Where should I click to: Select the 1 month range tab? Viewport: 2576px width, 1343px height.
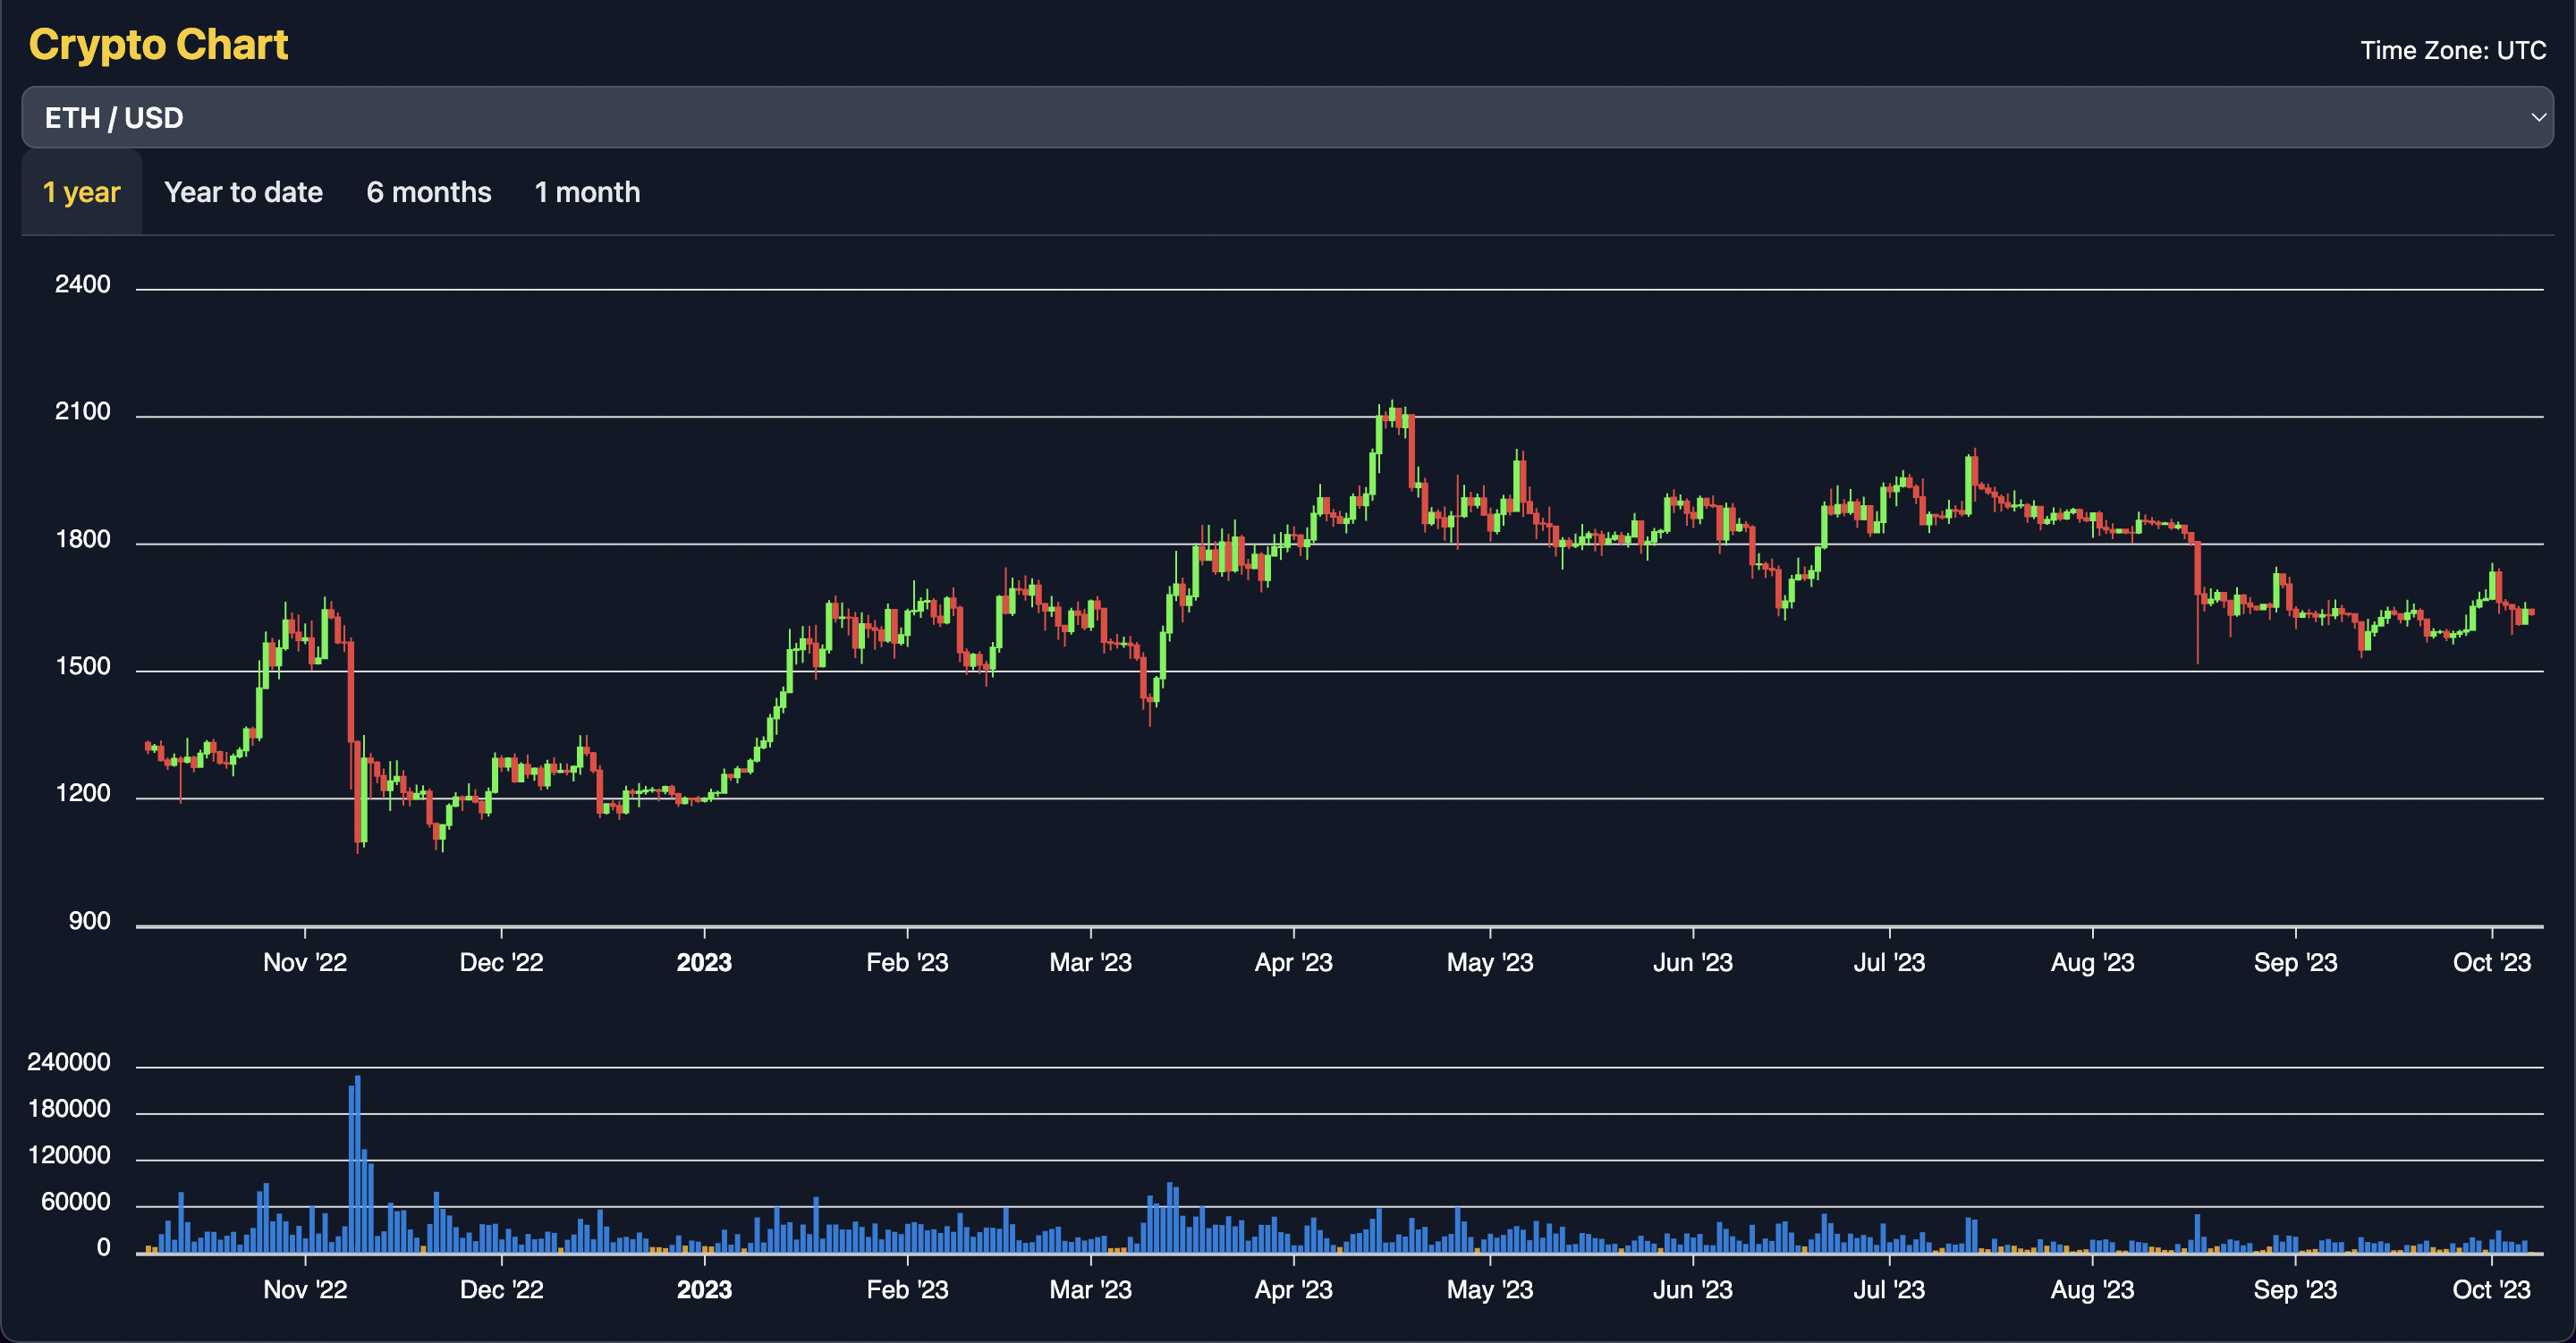tap(587, 192)
